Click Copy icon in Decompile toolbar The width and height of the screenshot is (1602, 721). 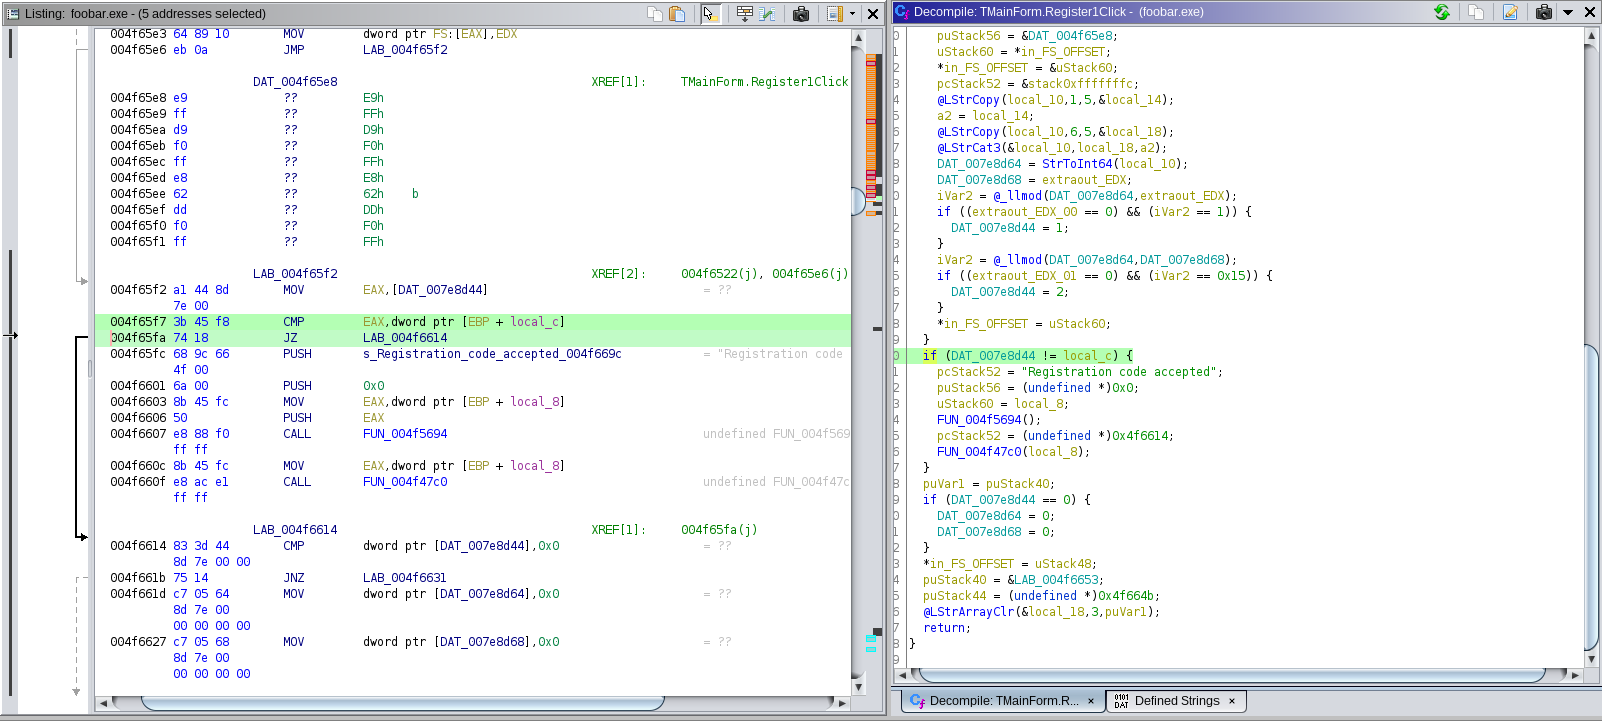[x=1476, y=12]
